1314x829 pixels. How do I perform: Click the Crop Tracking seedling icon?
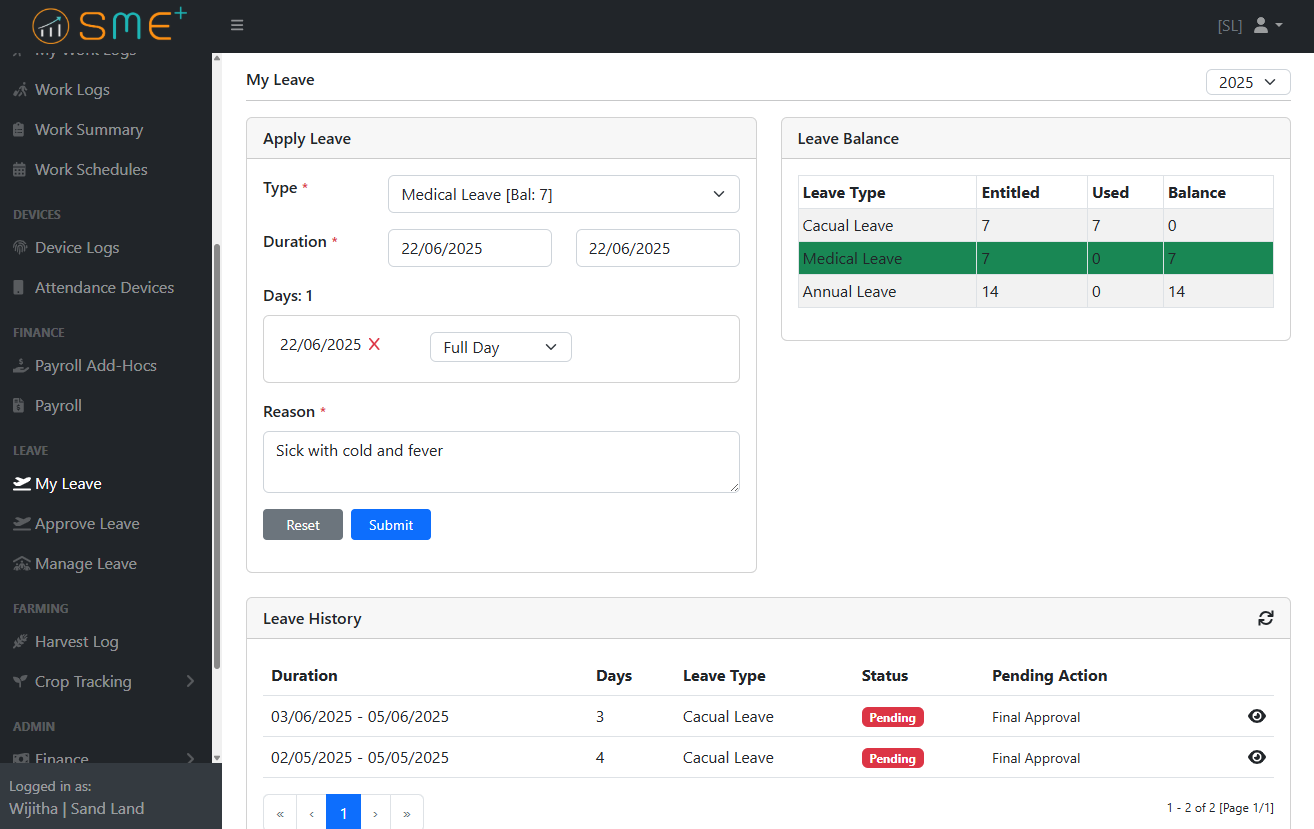coord(20,681)
